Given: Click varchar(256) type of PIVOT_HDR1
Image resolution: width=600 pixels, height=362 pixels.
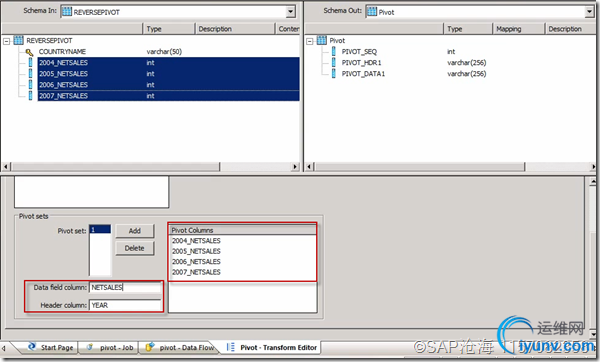Looking at the screenshot, I should coord(466,63).
